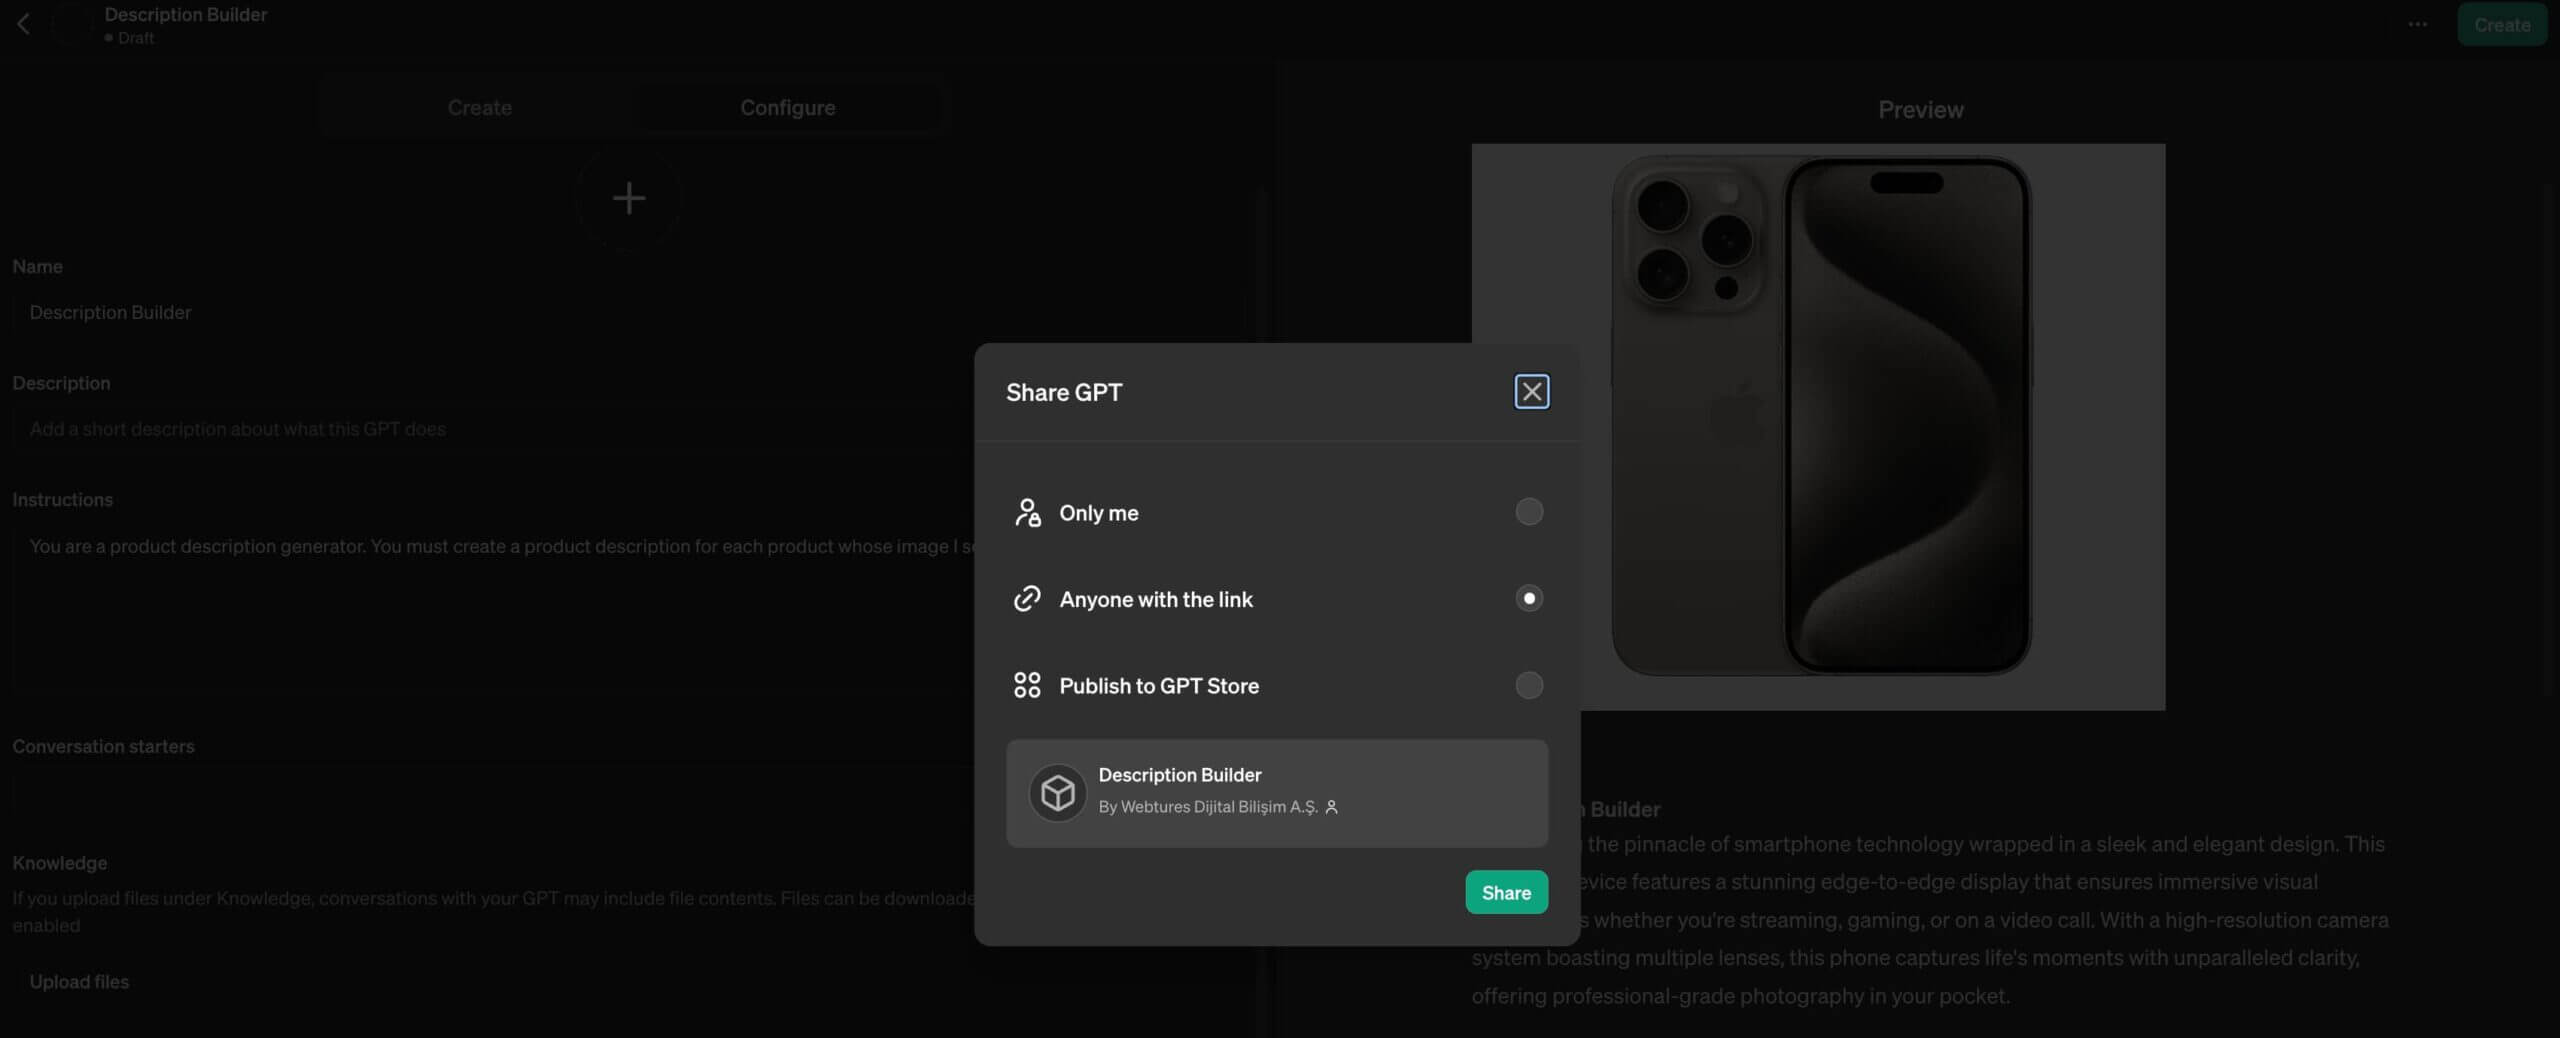
Task: Switch to the Configure tab
Action: (787, 107)
